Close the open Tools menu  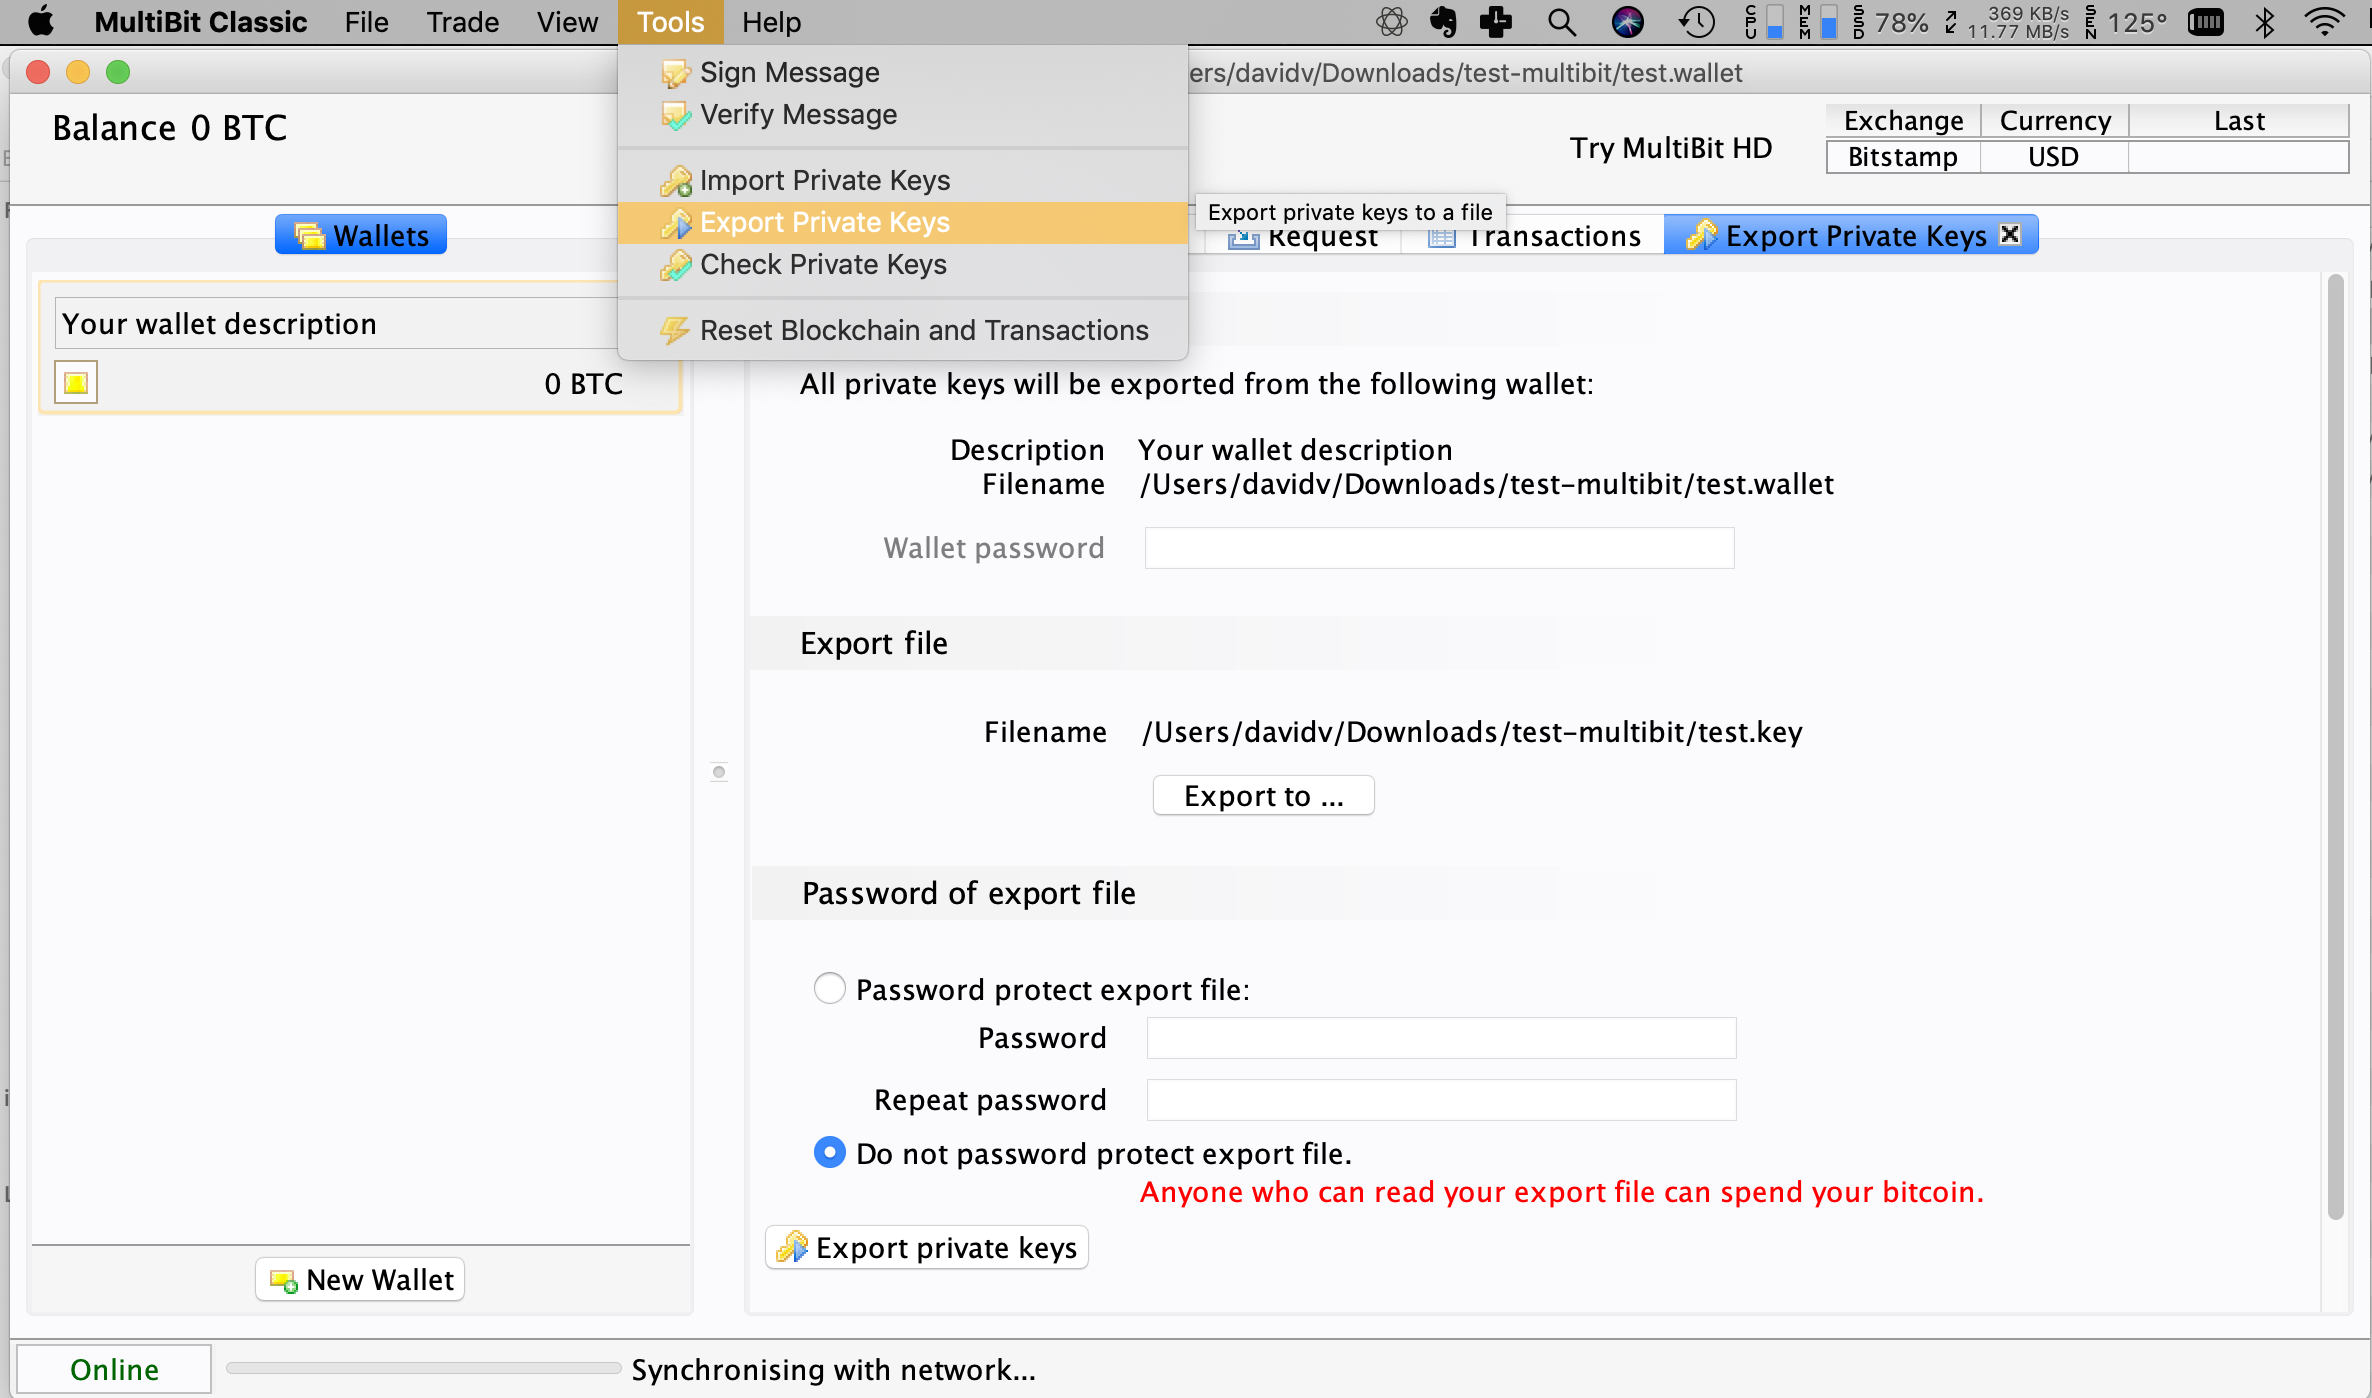click(x=670, y=22)
